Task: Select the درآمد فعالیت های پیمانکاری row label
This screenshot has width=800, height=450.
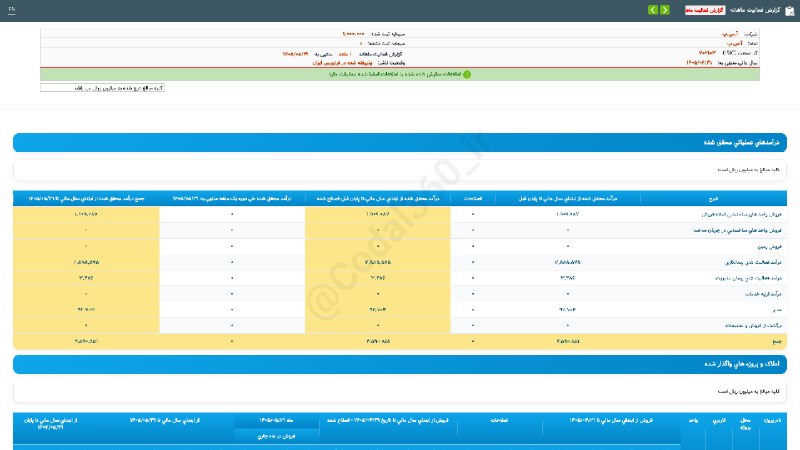Action: point(753,262)
